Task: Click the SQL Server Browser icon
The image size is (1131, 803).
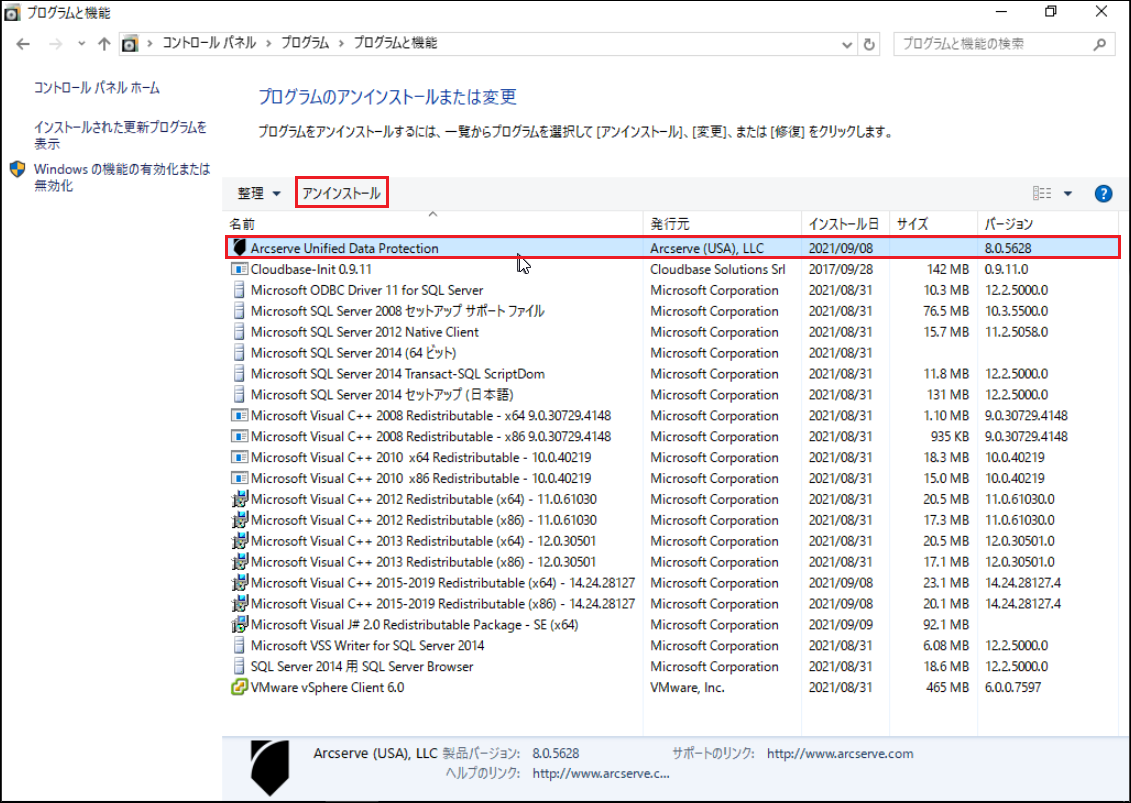Action: [239, 667]
